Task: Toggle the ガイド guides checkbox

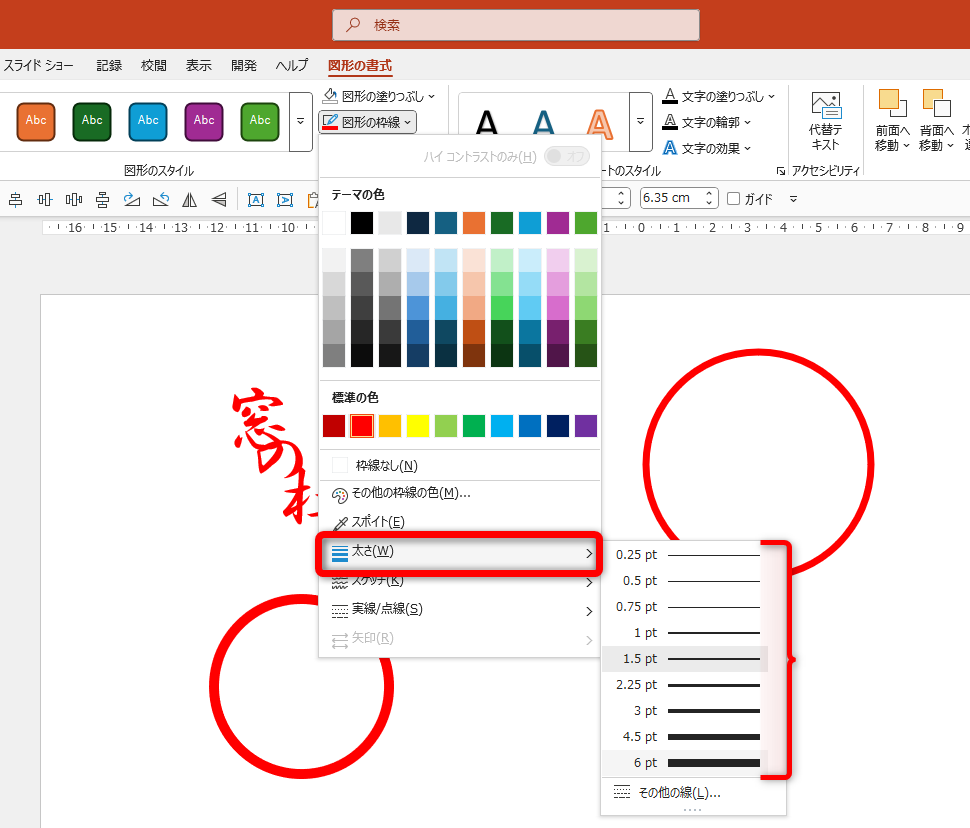Action: pos(735,198)
